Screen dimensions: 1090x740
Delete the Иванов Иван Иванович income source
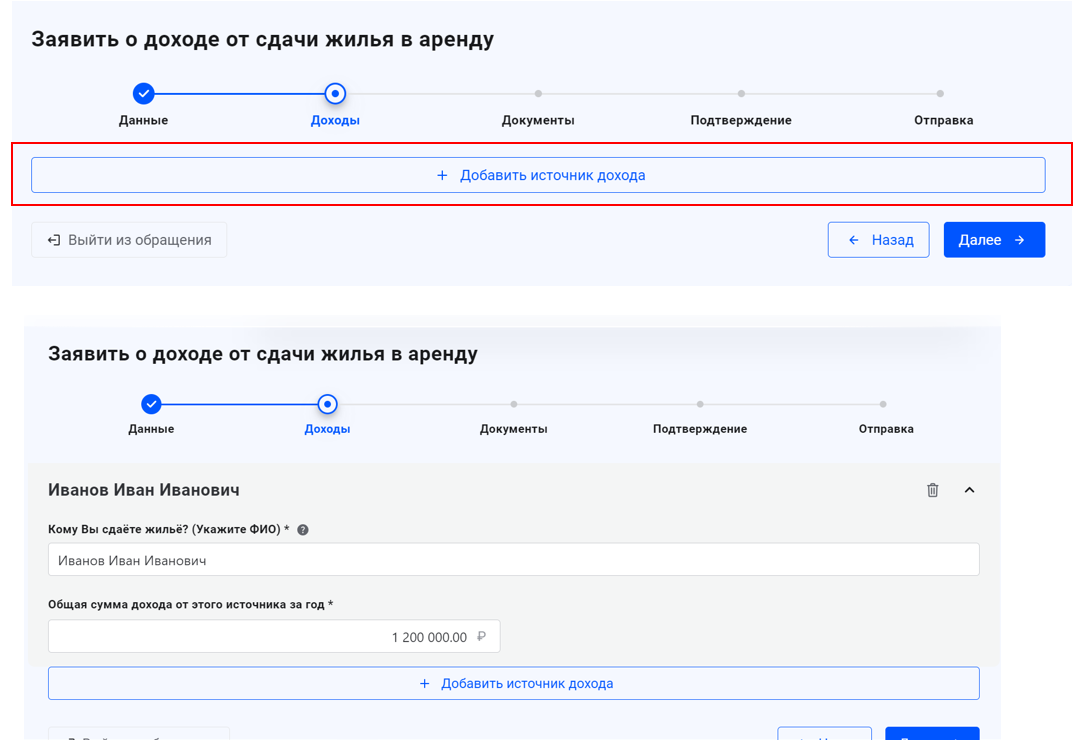[x=932, y=490]
